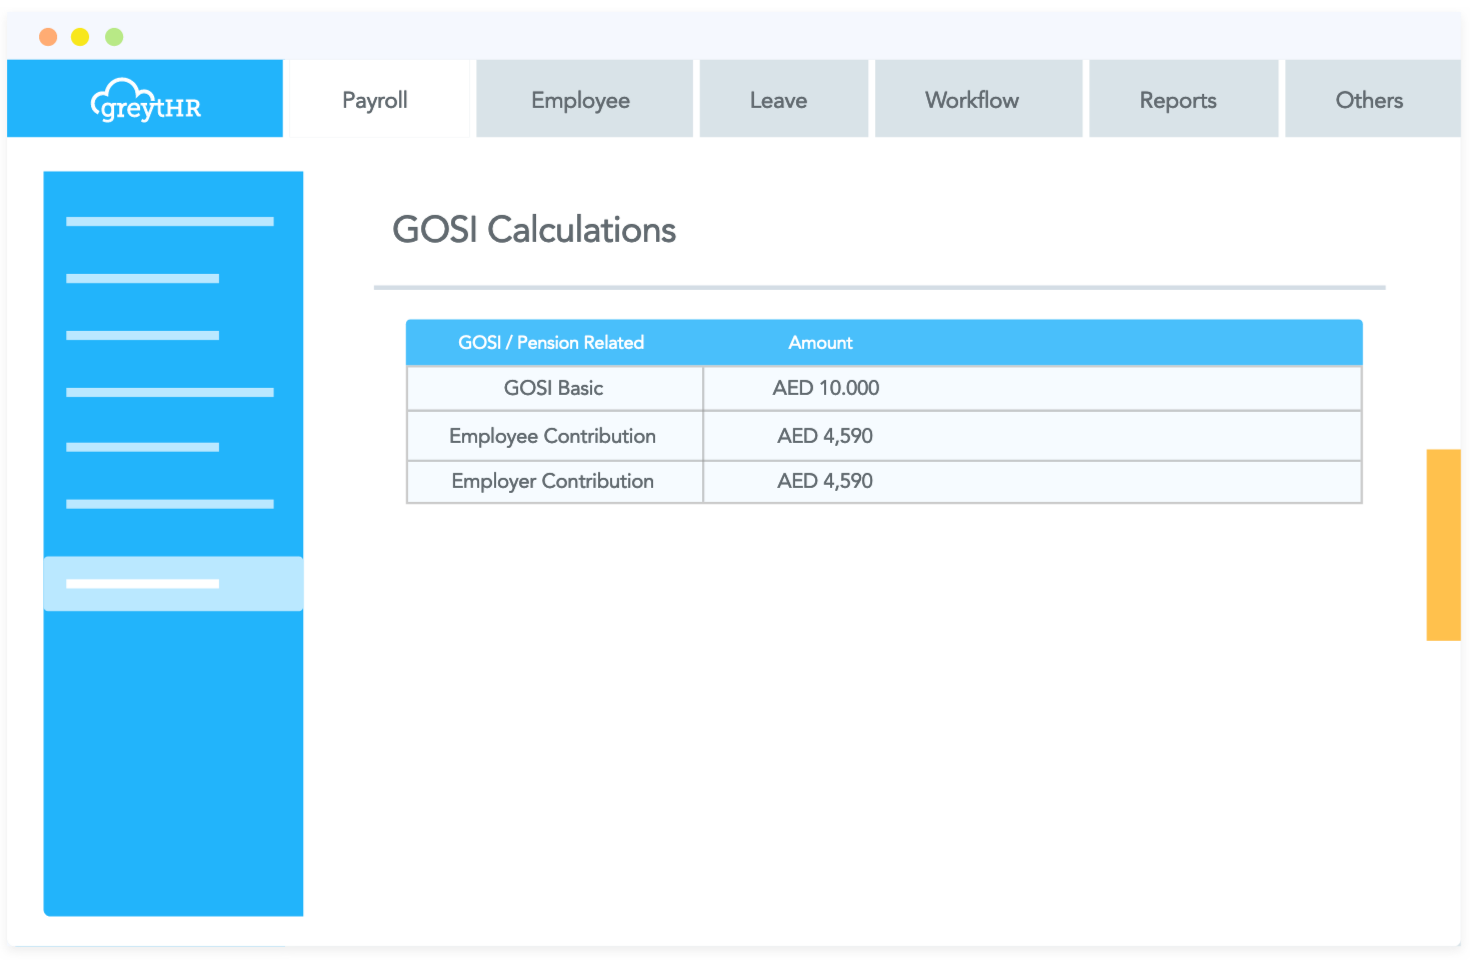The height and width of the screenshot is (968, 1472).
Task: Click the greytHR logo
Action: [x=146, y=100]
